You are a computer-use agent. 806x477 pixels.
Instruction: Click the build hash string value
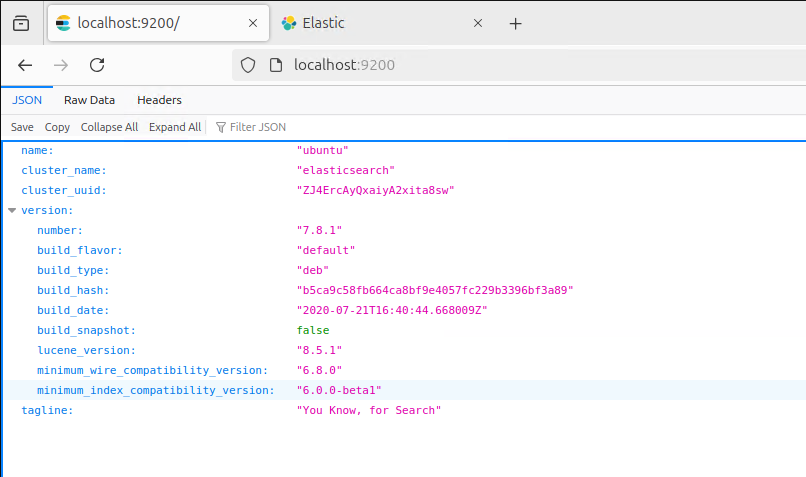click(x=435, y=291)
